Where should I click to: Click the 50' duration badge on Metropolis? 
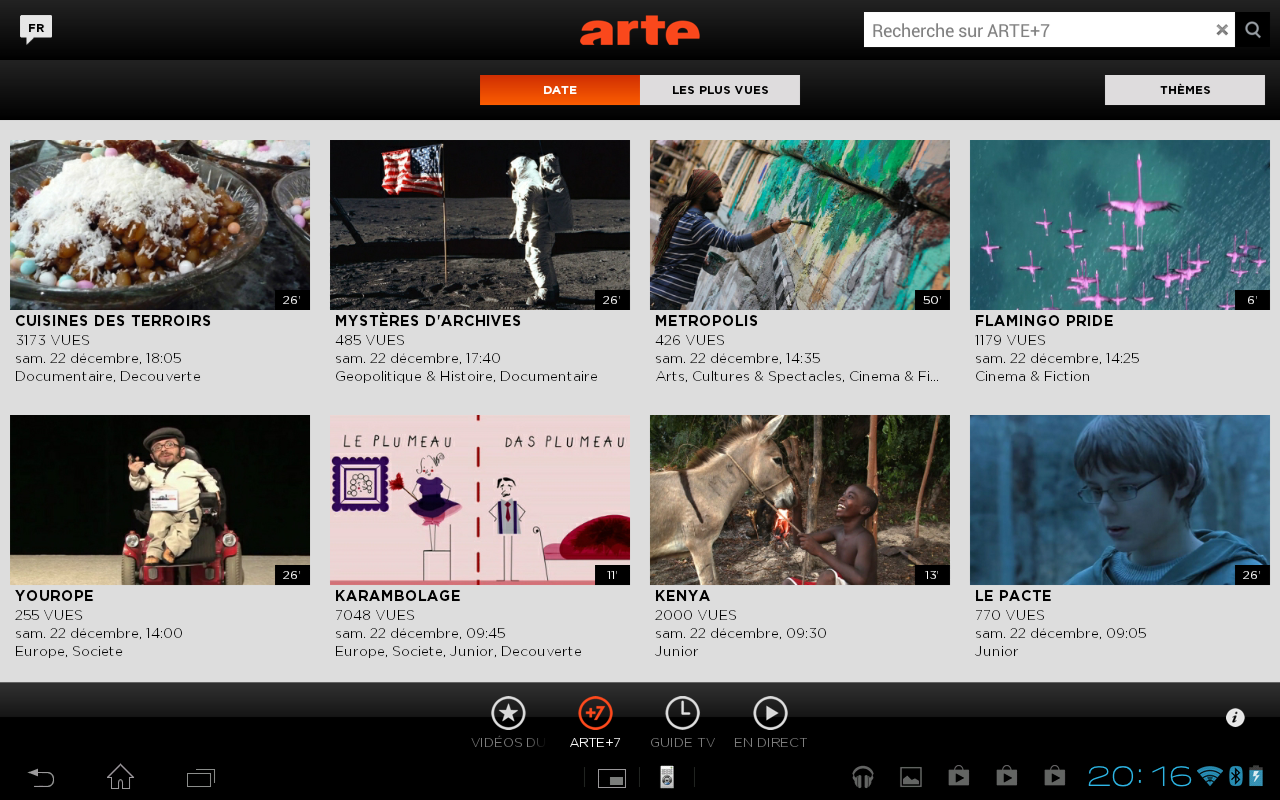click(932, 300)
